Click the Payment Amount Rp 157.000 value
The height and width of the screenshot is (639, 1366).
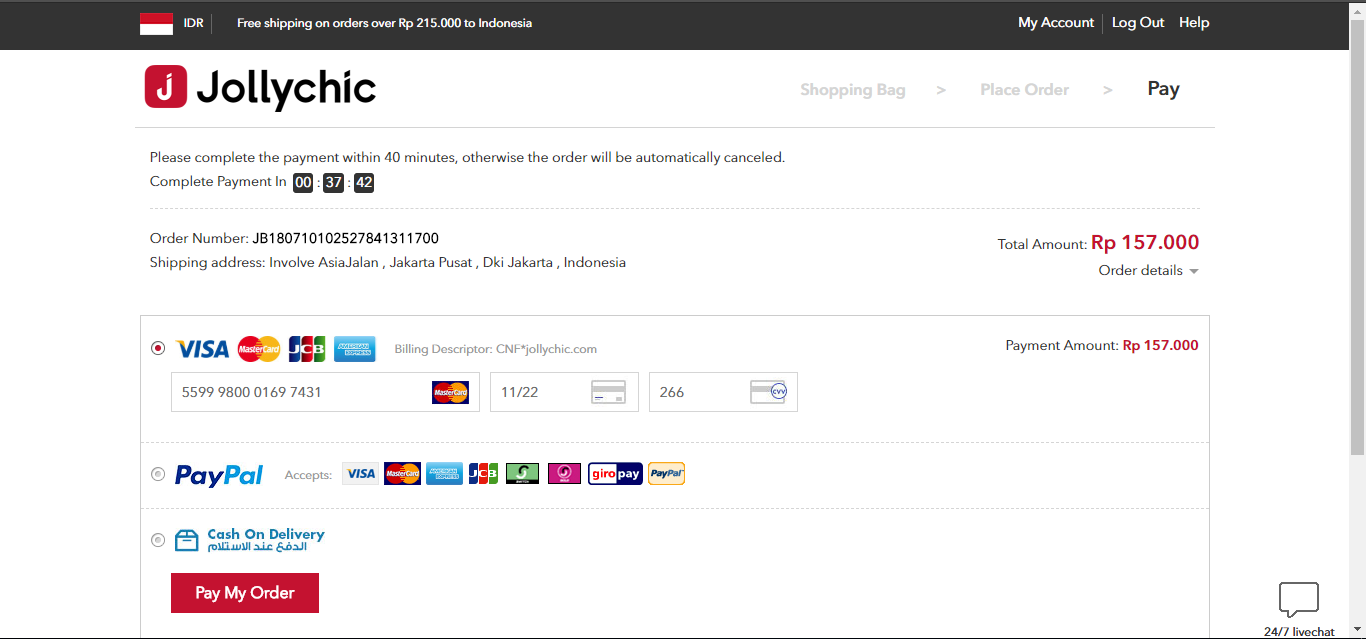pos(1161,345)
